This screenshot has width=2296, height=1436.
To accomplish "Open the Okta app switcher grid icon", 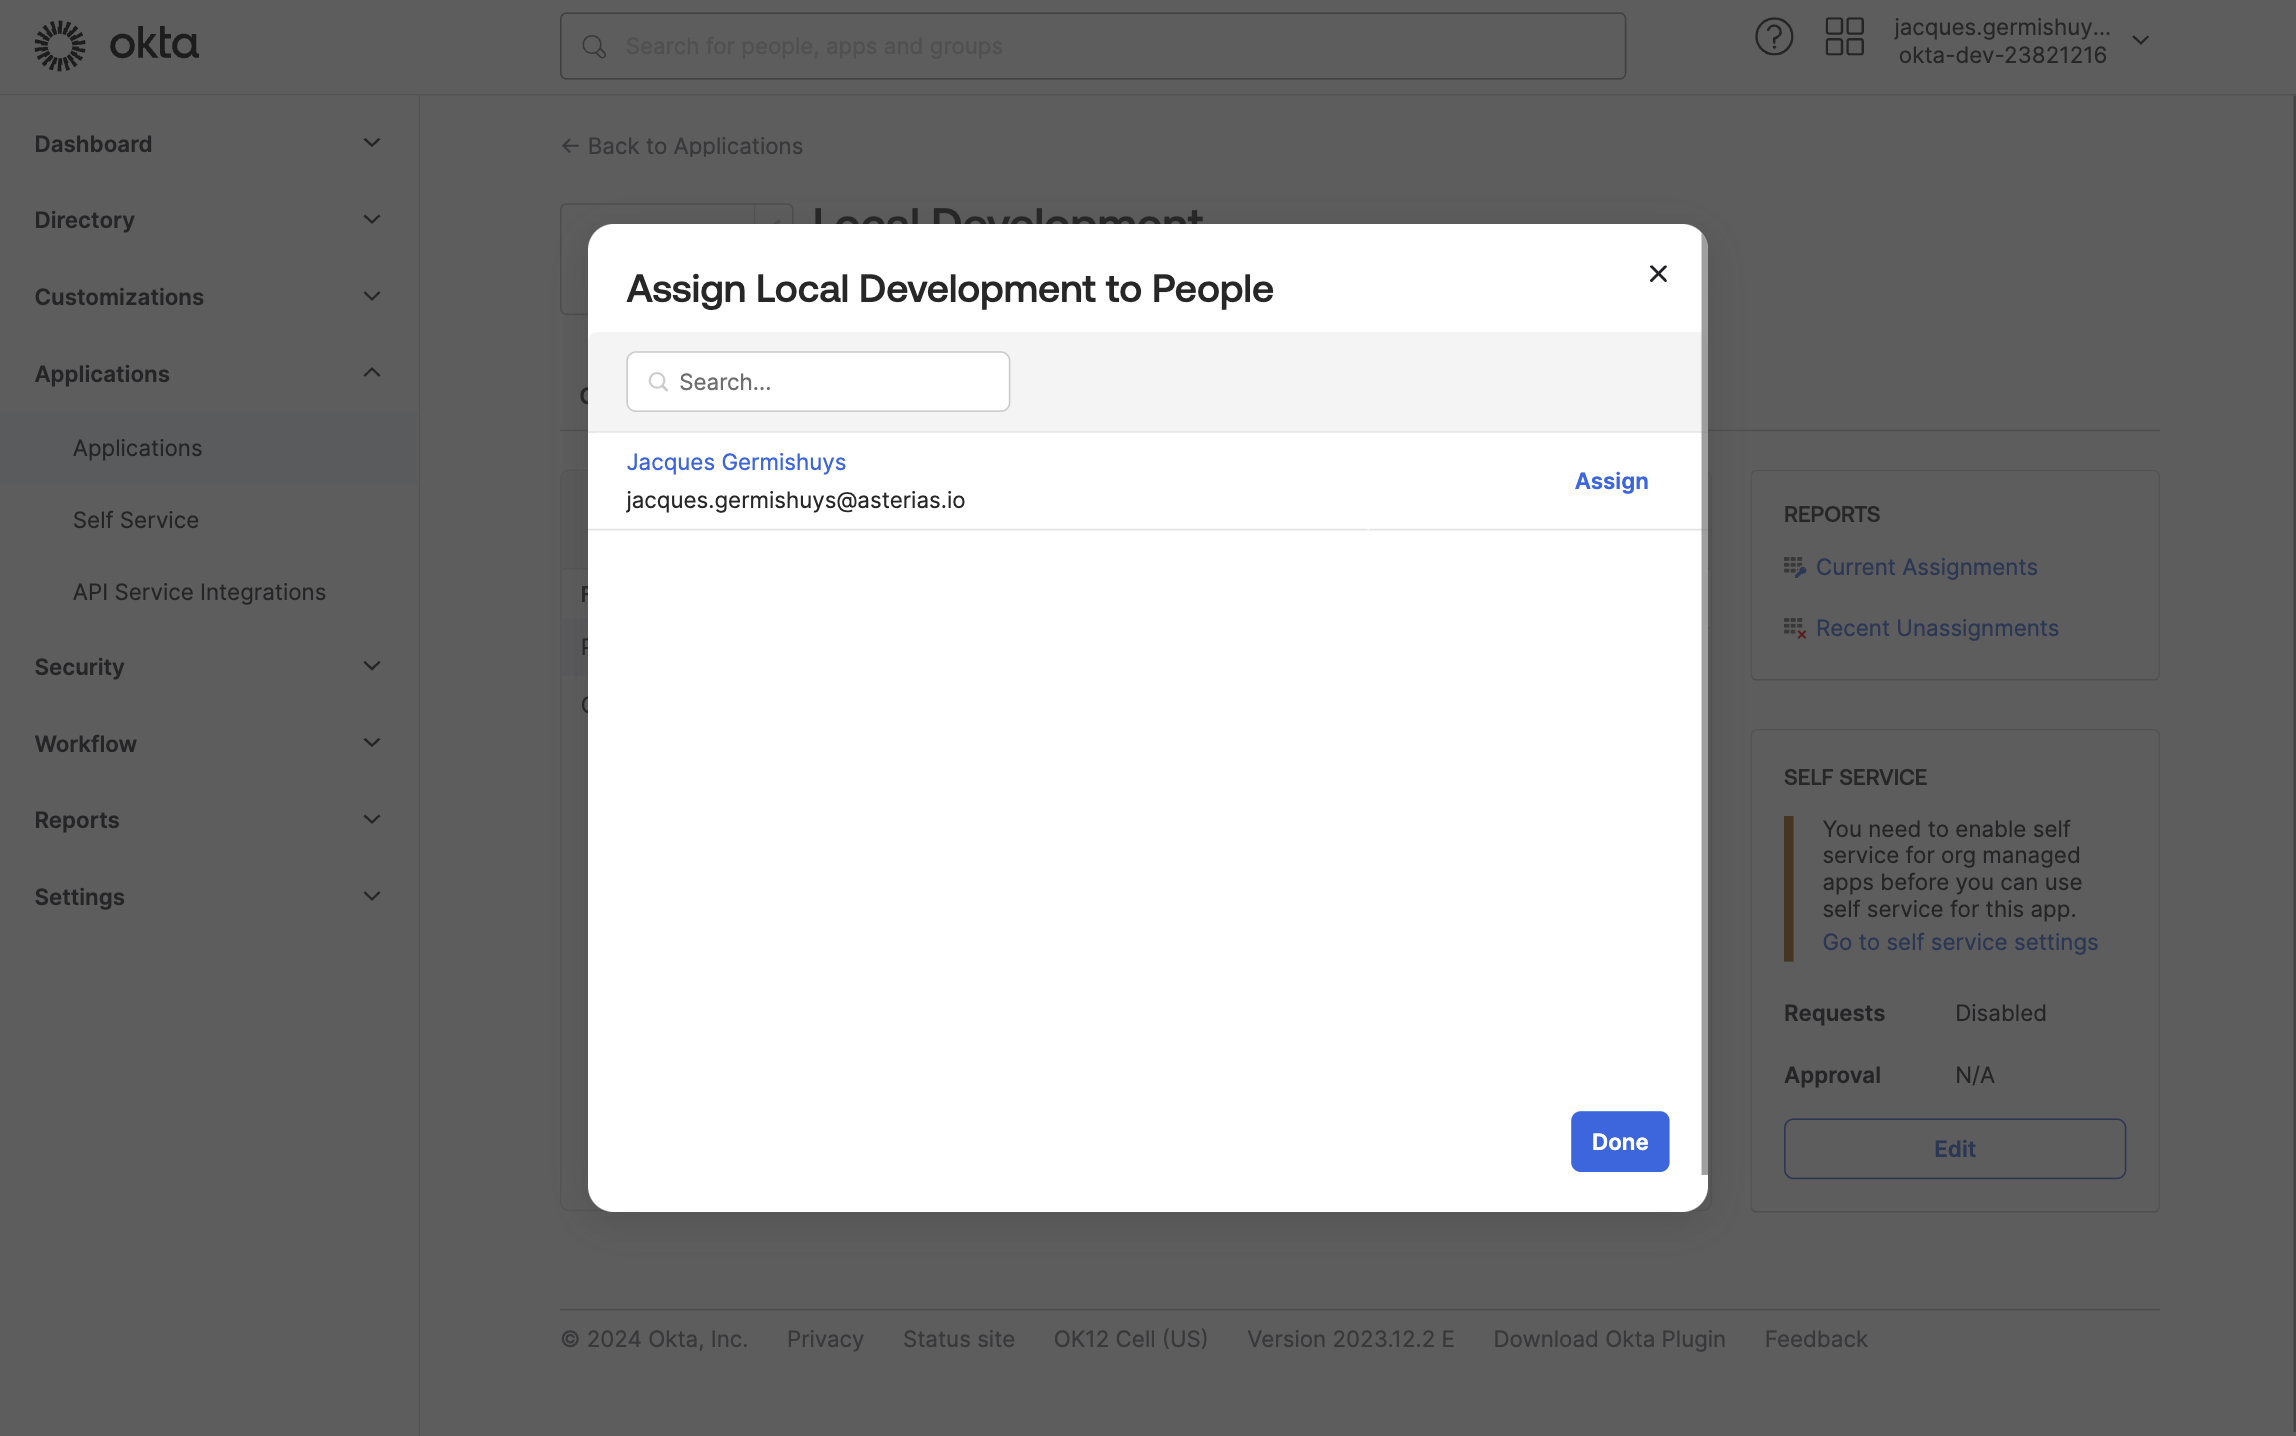I will click(1844, 36).
